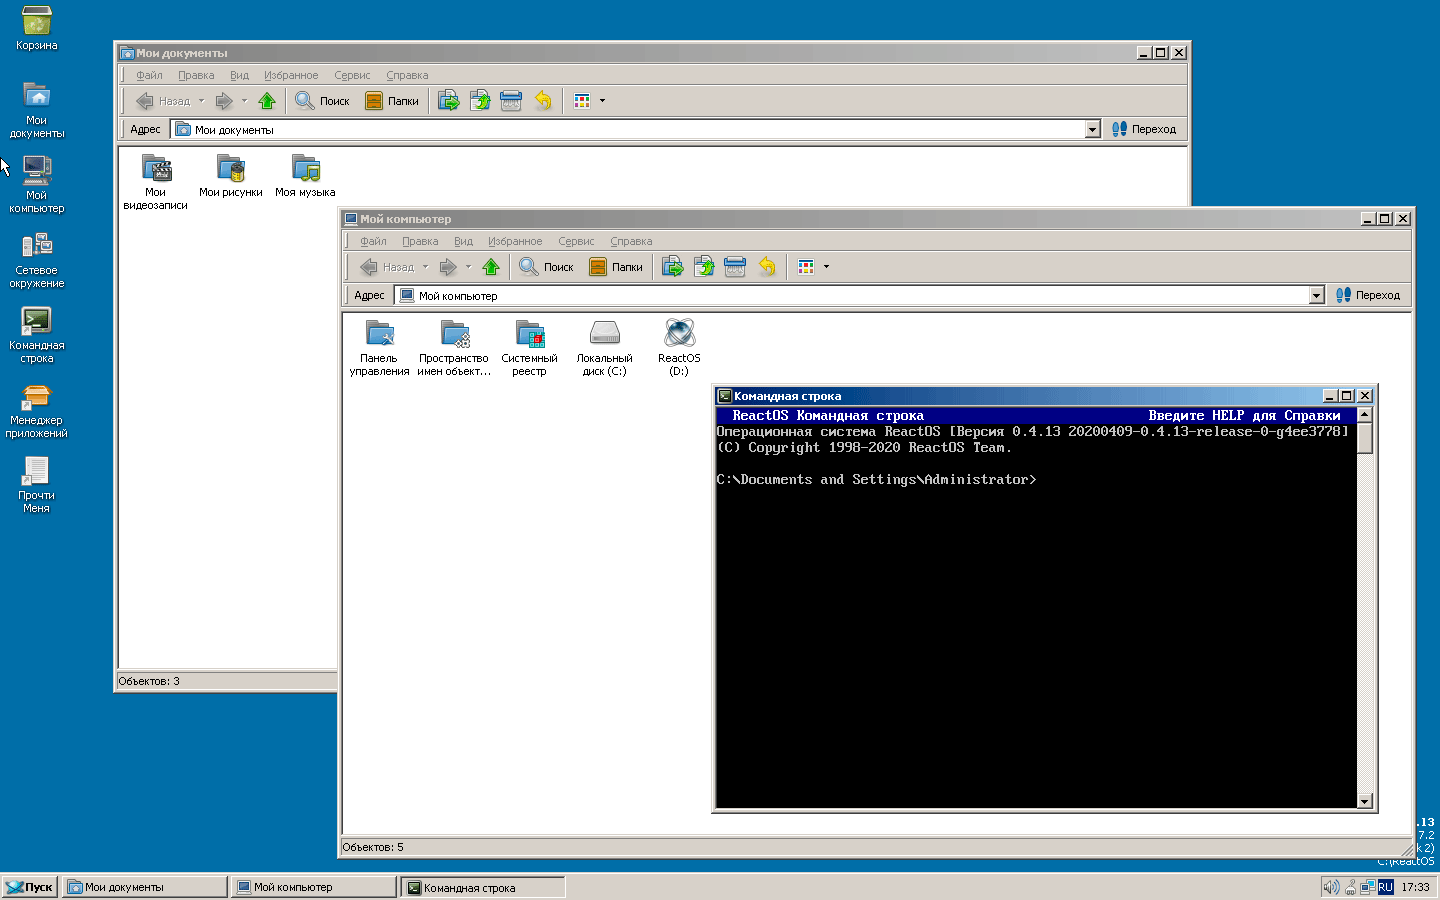Screen dimensions: 1440x900
Task: Click the volume speaker icon in system tray
Action: (1330, 887)
